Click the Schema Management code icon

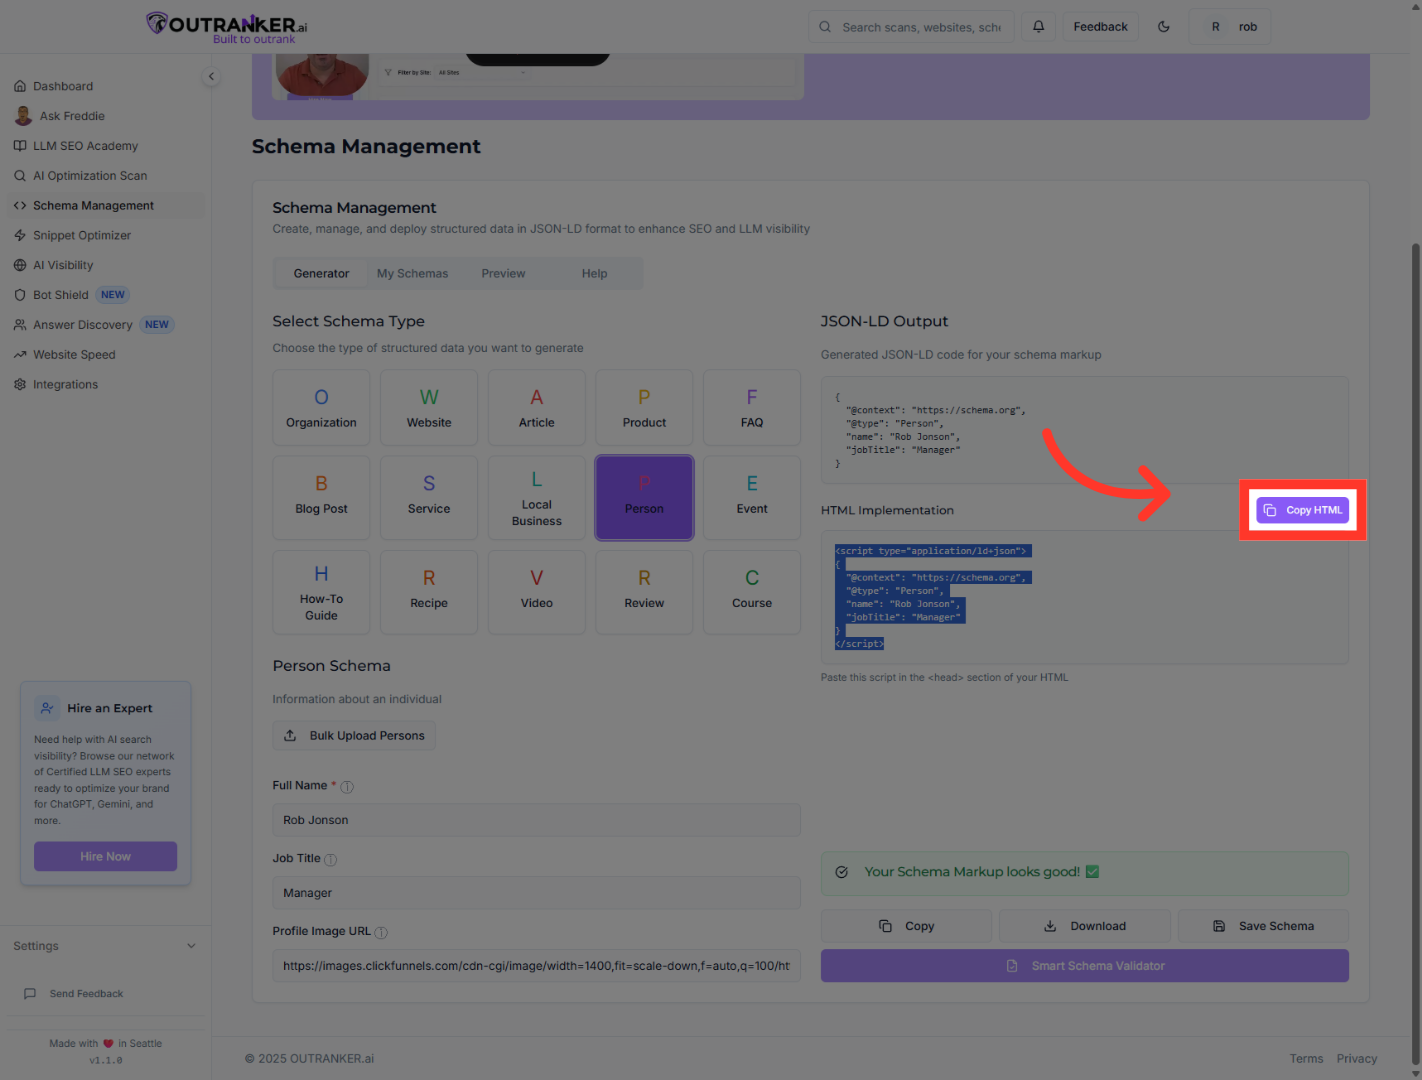(20, 206)
